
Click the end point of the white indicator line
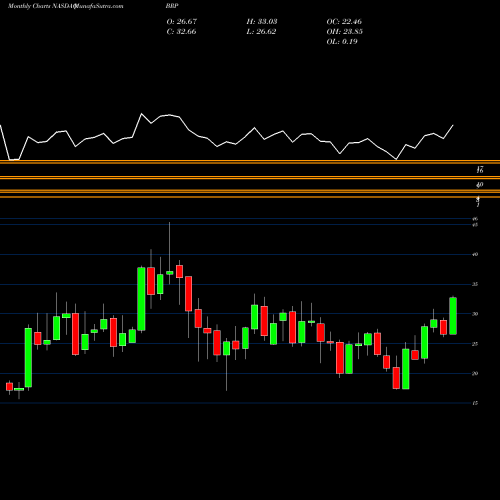(453, 125)
